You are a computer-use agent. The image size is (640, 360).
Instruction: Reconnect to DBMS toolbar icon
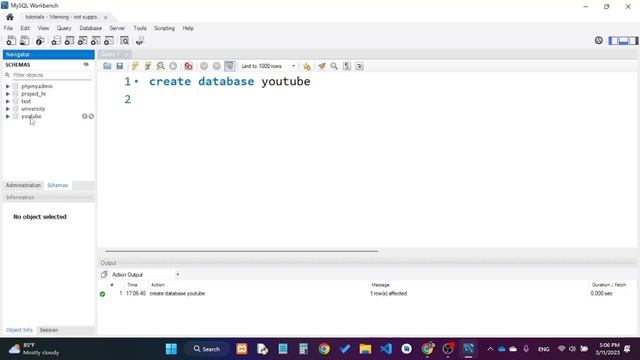click(140, 40)
